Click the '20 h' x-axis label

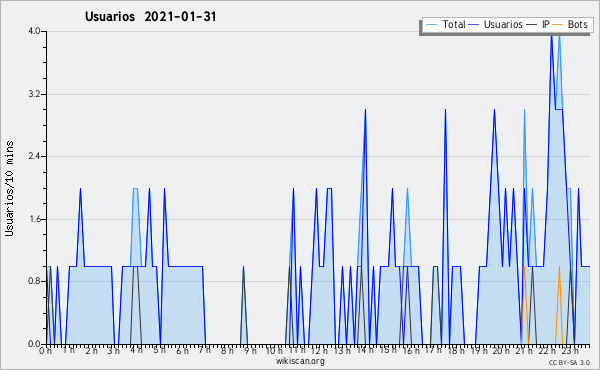click(502, 350)
